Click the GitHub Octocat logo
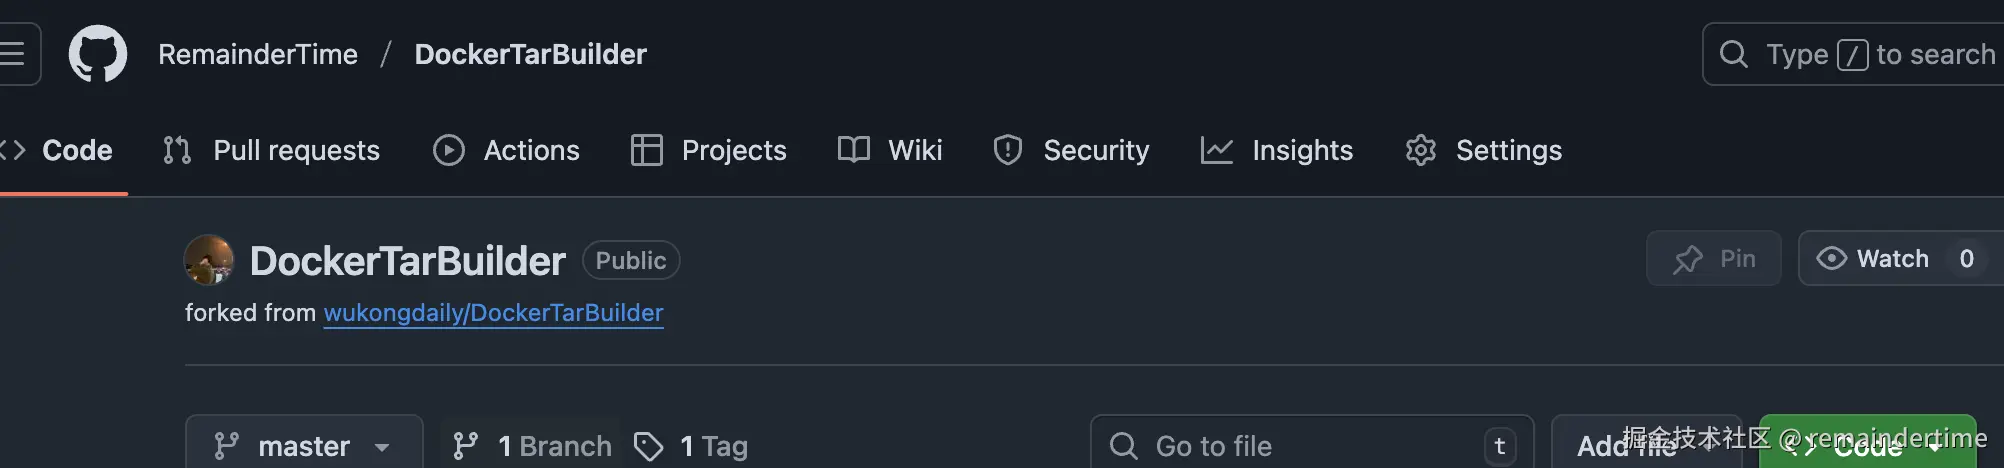The height and width of the screenshot is (468, 2004). point(98,54)
